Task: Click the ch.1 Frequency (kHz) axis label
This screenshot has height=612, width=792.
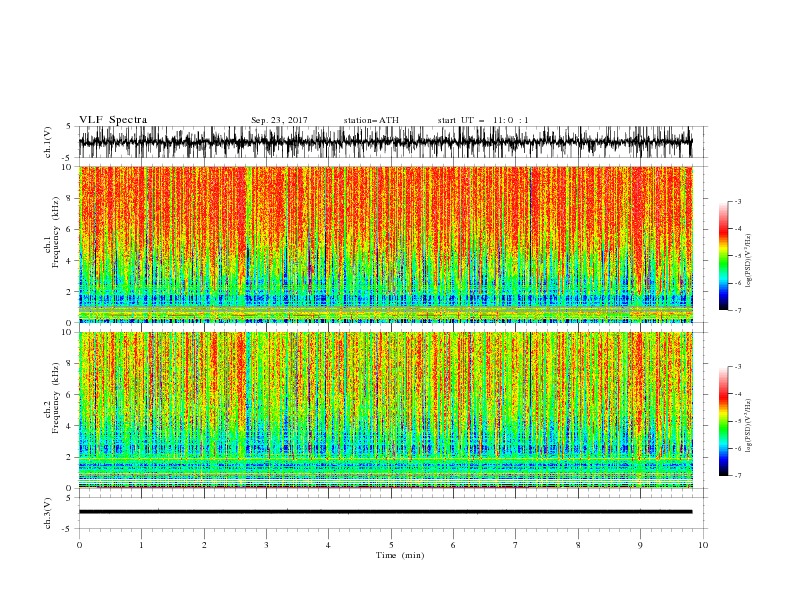Action: [52, 232]
